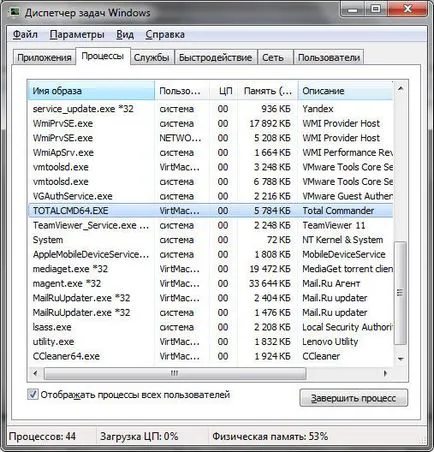Click the Yandex description cell

pos(318,109)
